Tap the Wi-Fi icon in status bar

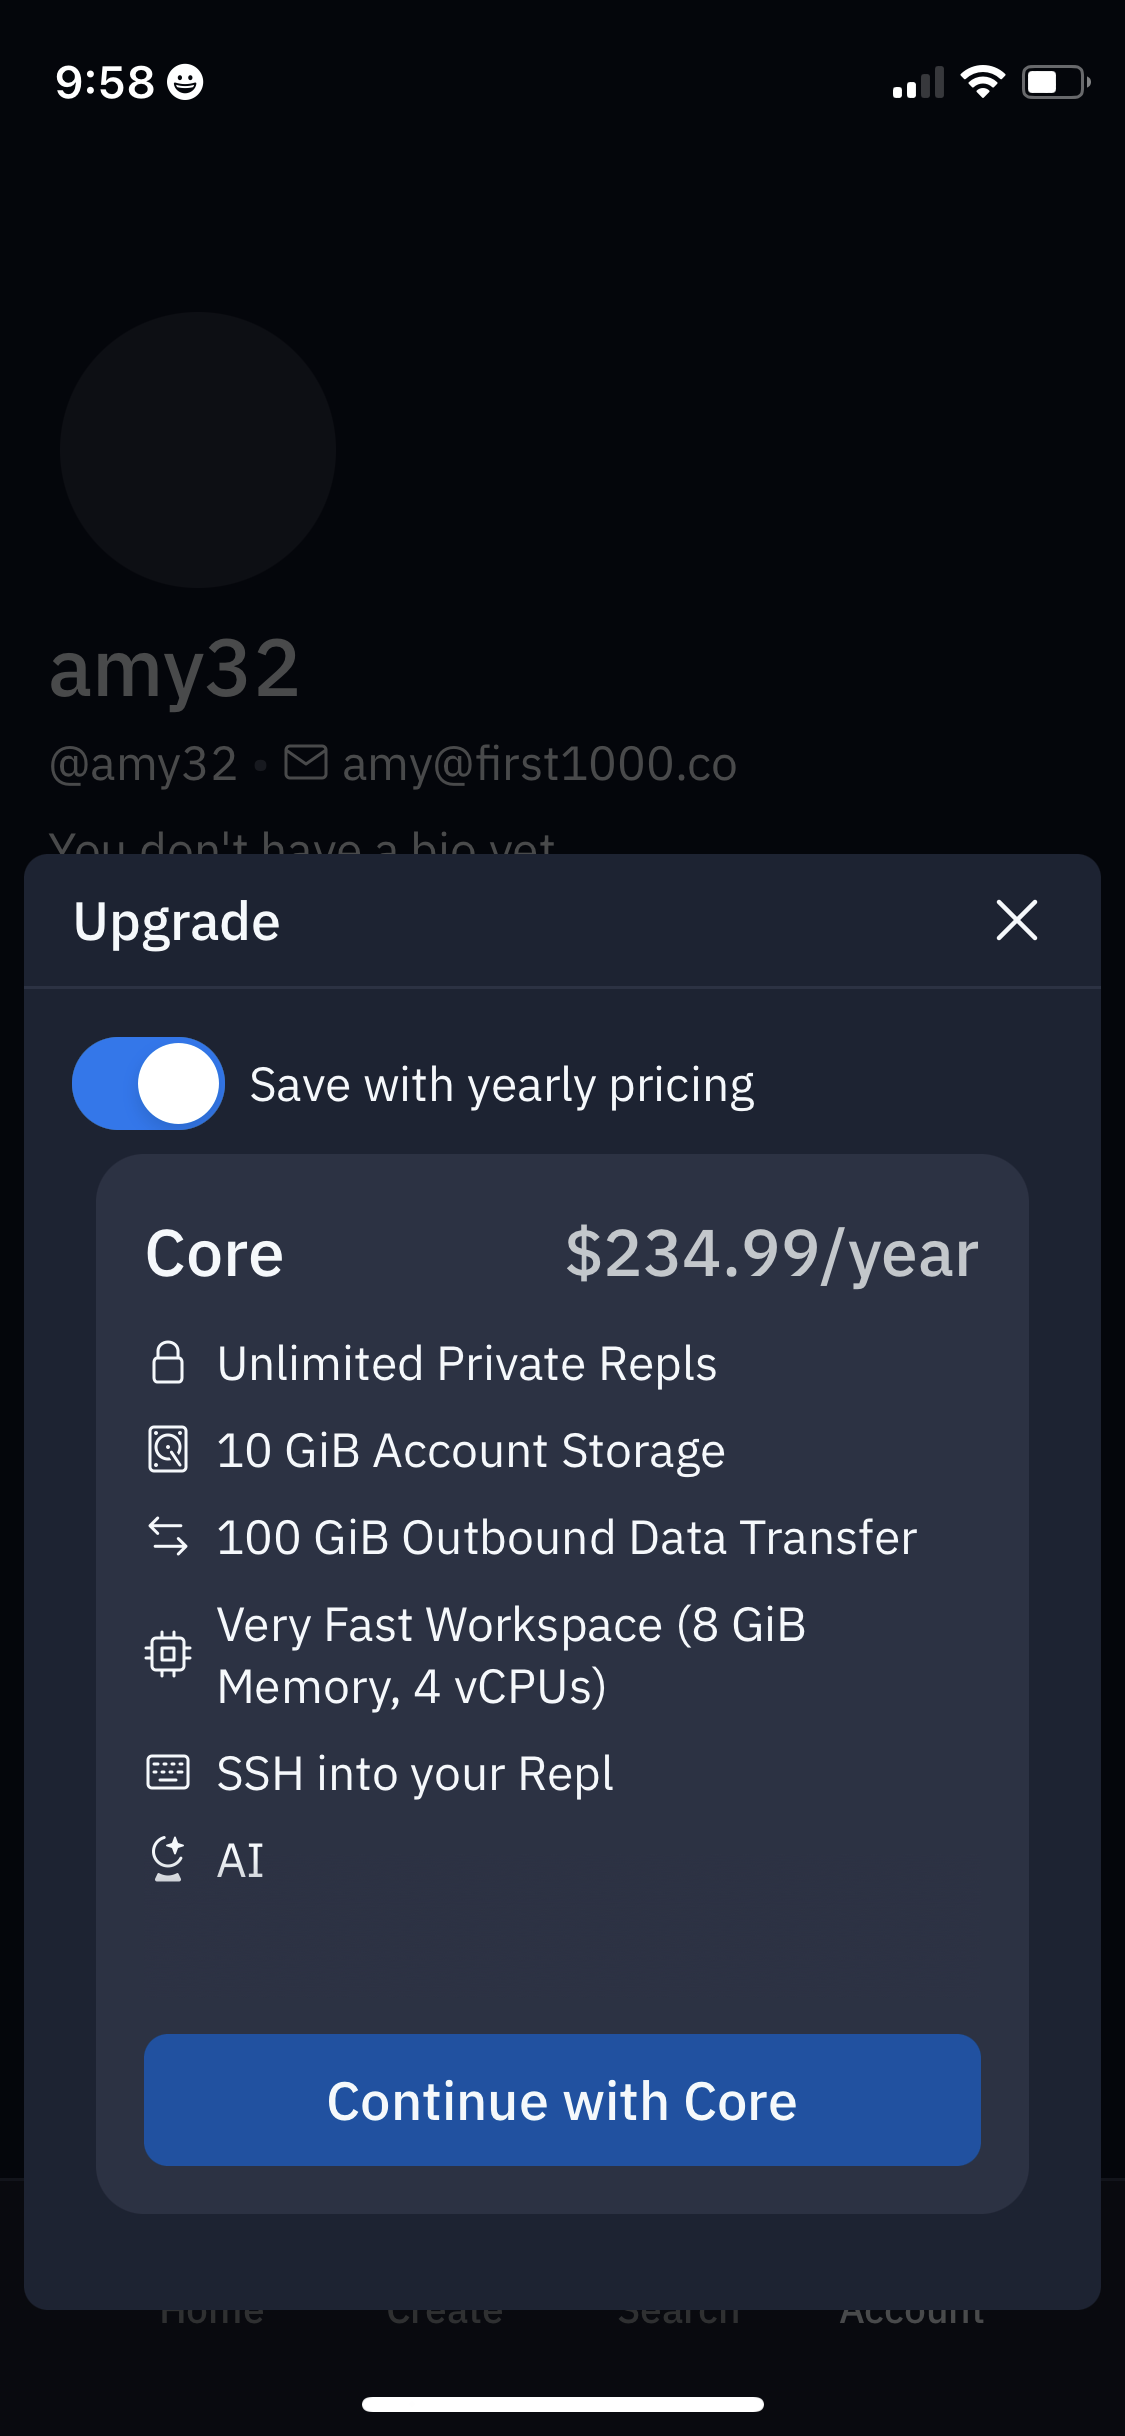pos(982,82)
